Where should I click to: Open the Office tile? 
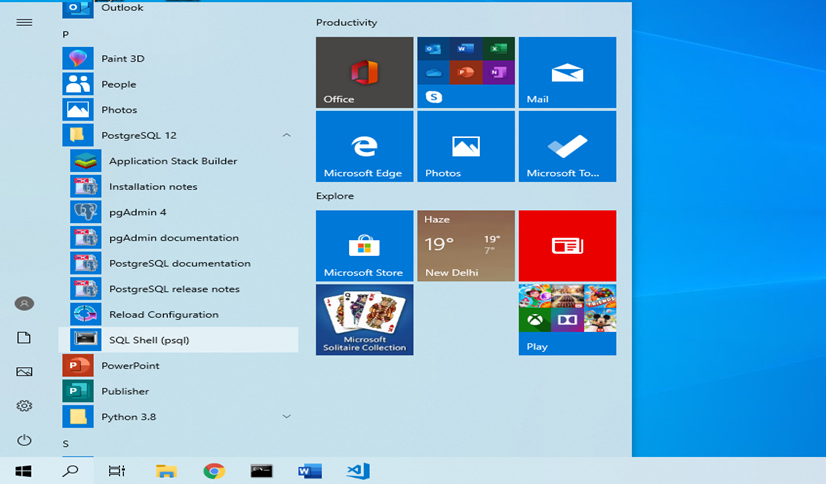(x=364, y=72)
